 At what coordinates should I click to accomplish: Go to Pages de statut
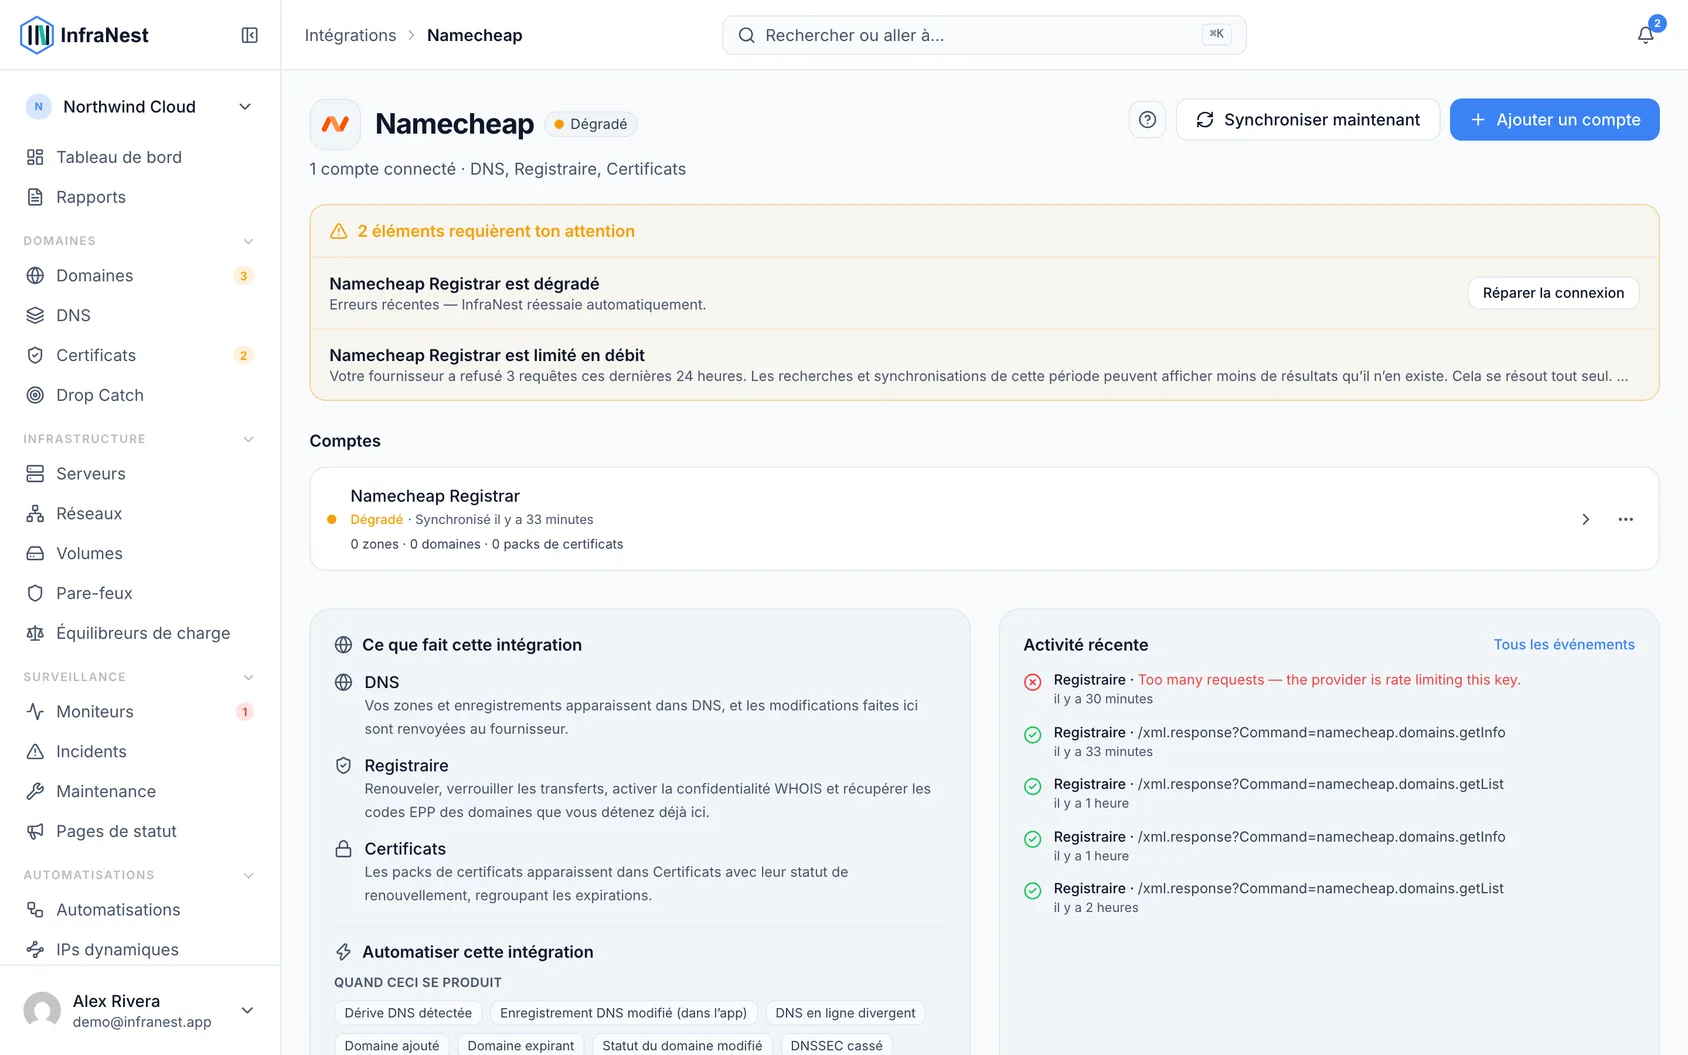(x=140, y=831)
